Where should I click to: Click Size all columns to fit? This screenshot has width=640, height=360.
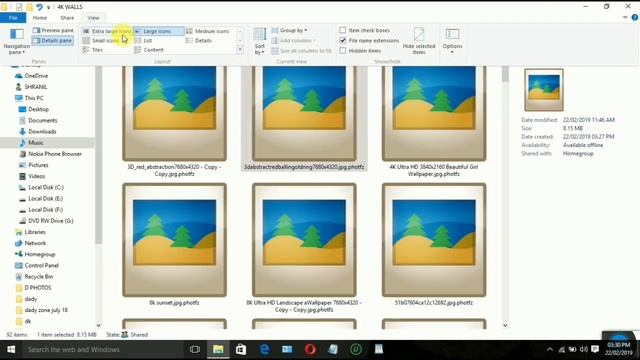[x=301, y=51]
